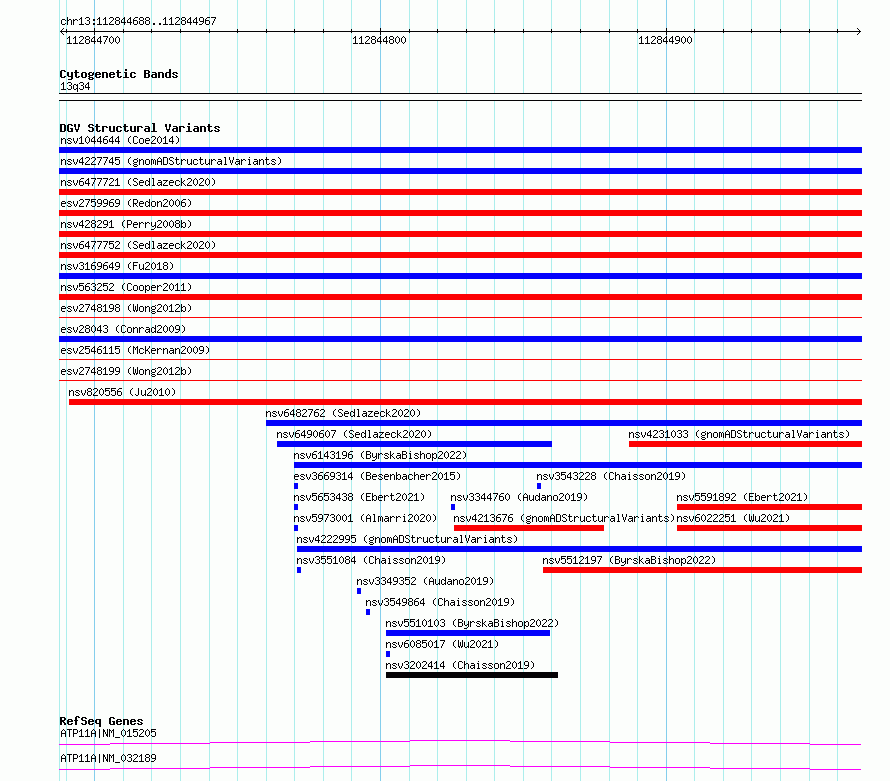Screen dimensions: 890x781
Task: Select nsv5512197 (ByrskaBishop2022) variant
Action: [629, 560]
